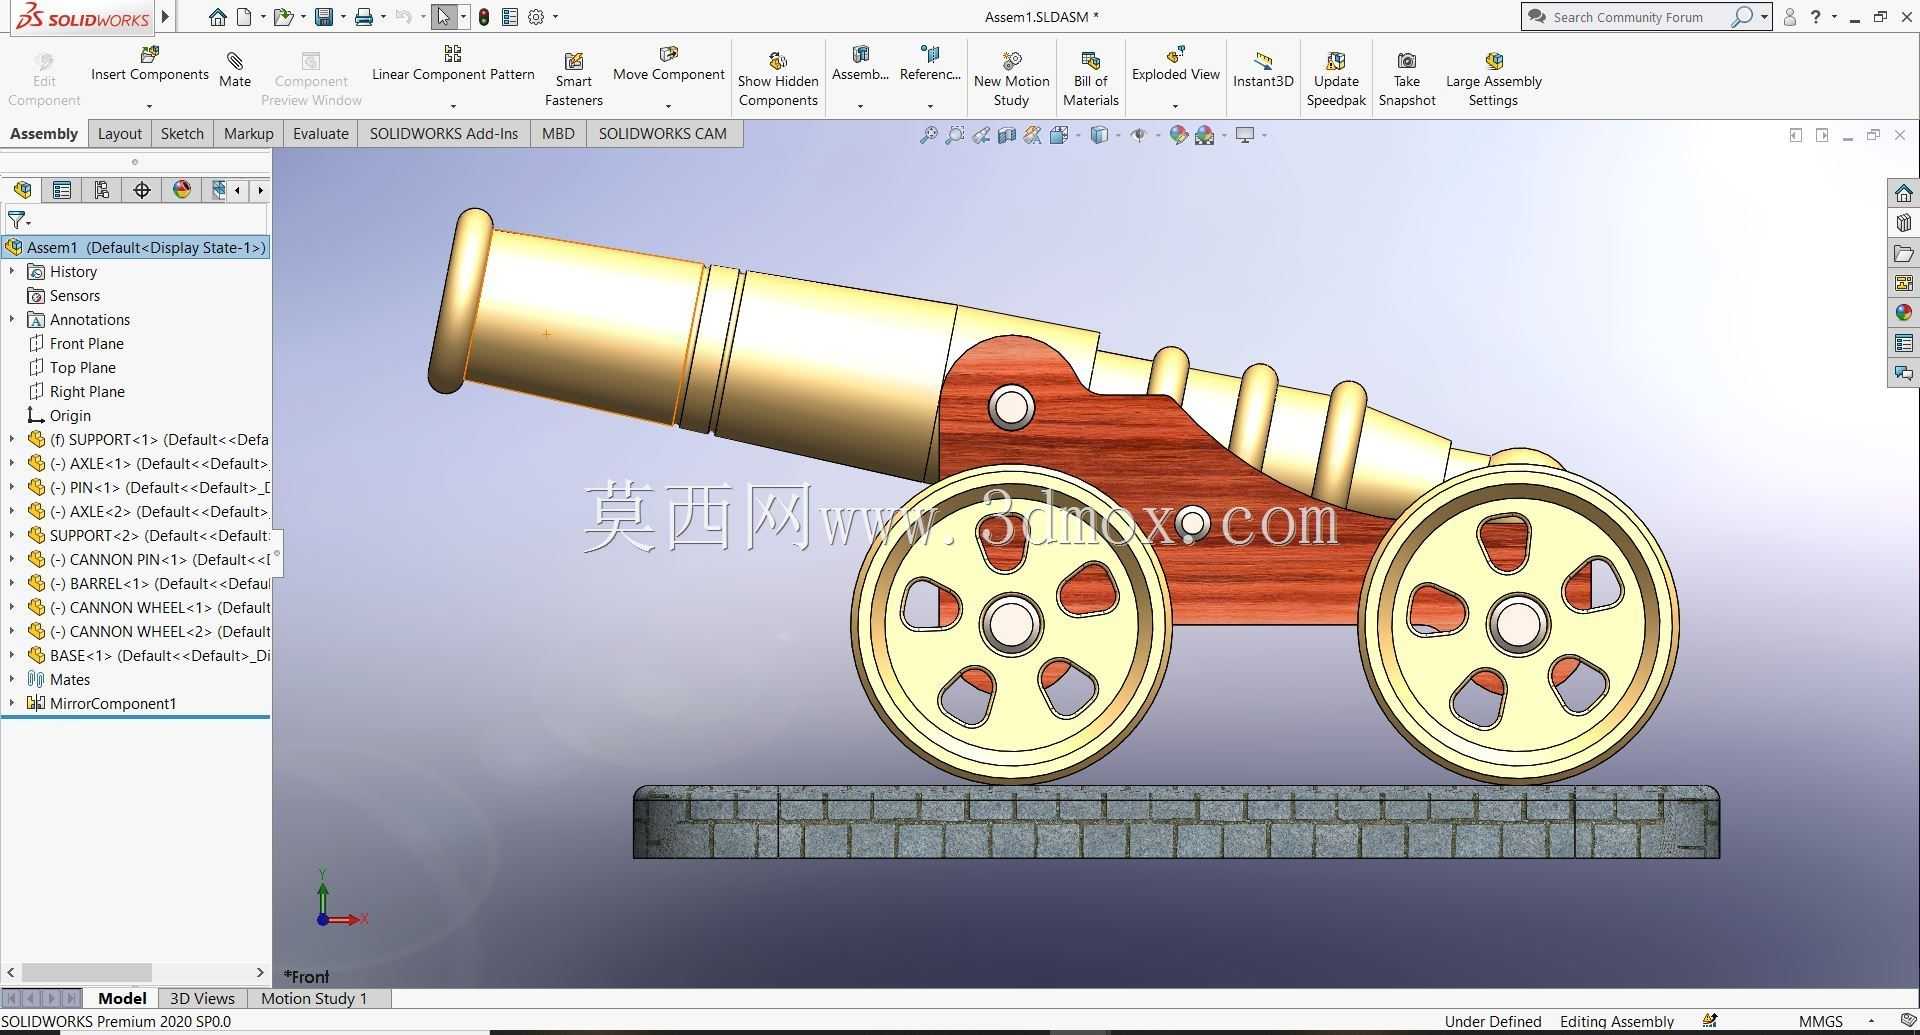Click Rebuild traffic light icon
This screenshot has width=1920, height=1035.
pos(484,17)
